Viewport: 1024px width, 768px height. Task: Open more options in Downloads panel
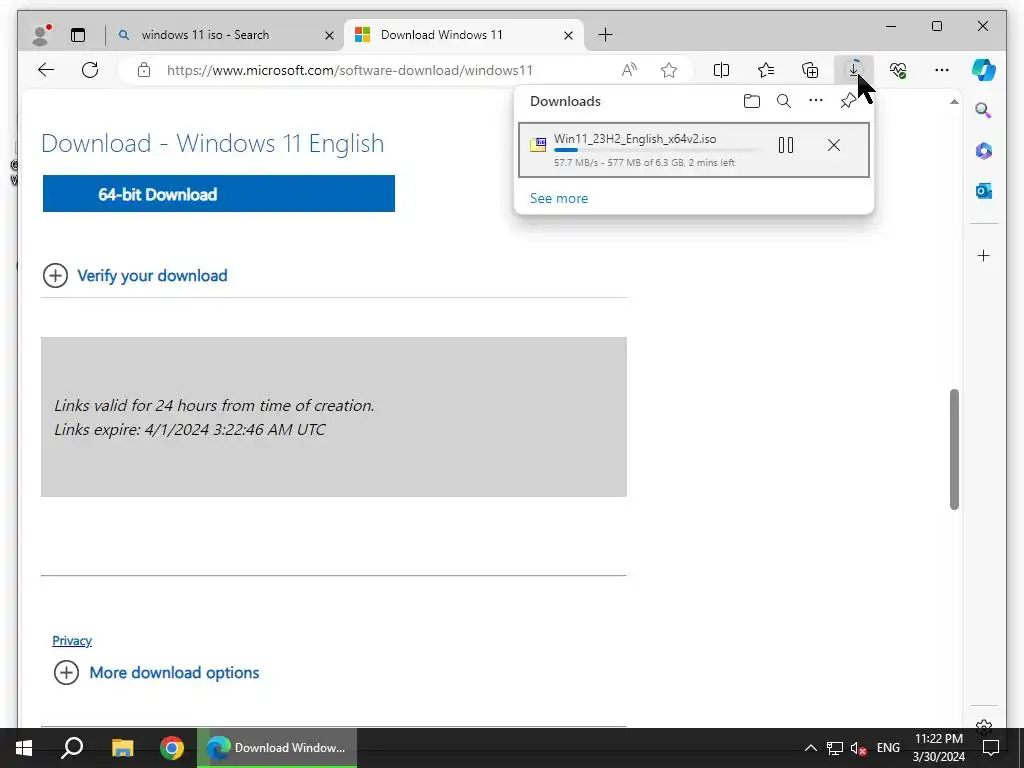coord(816,101)
